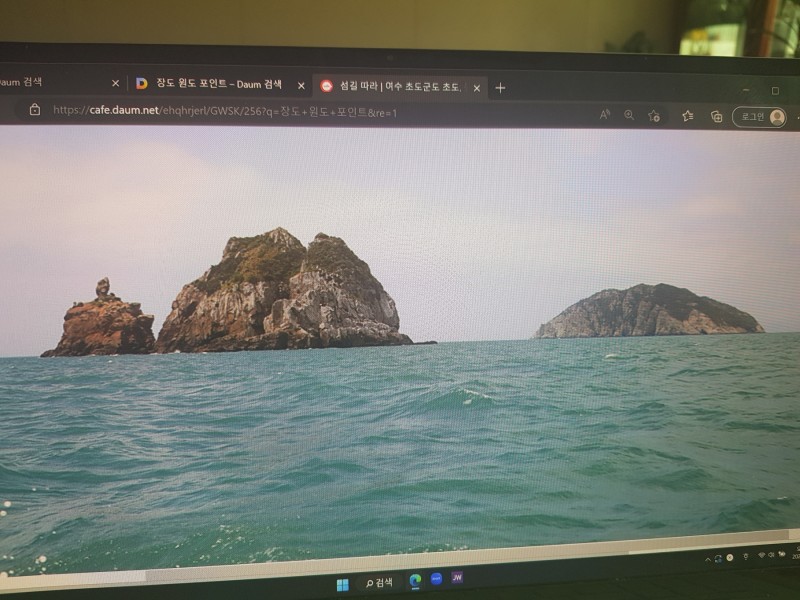
Task: Click the site info lock icon
Action: tap(35, 110)
